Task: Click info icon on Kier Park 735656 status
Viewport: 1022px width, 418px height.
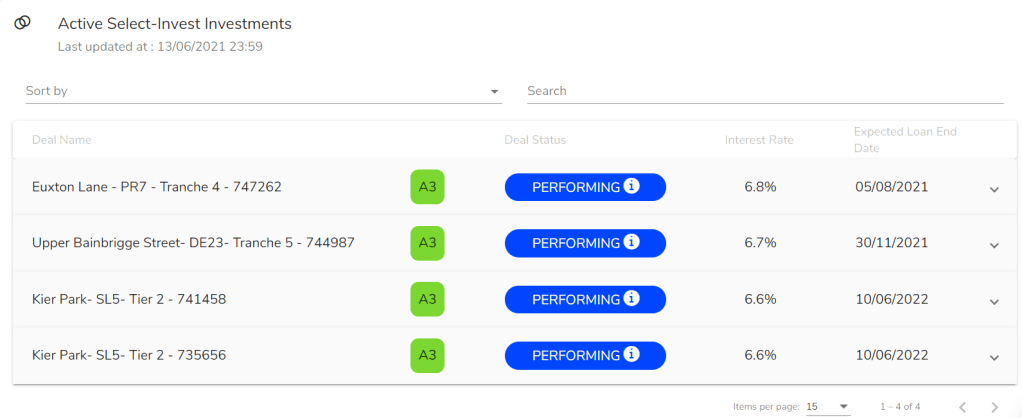Action: tap(631, 355)
